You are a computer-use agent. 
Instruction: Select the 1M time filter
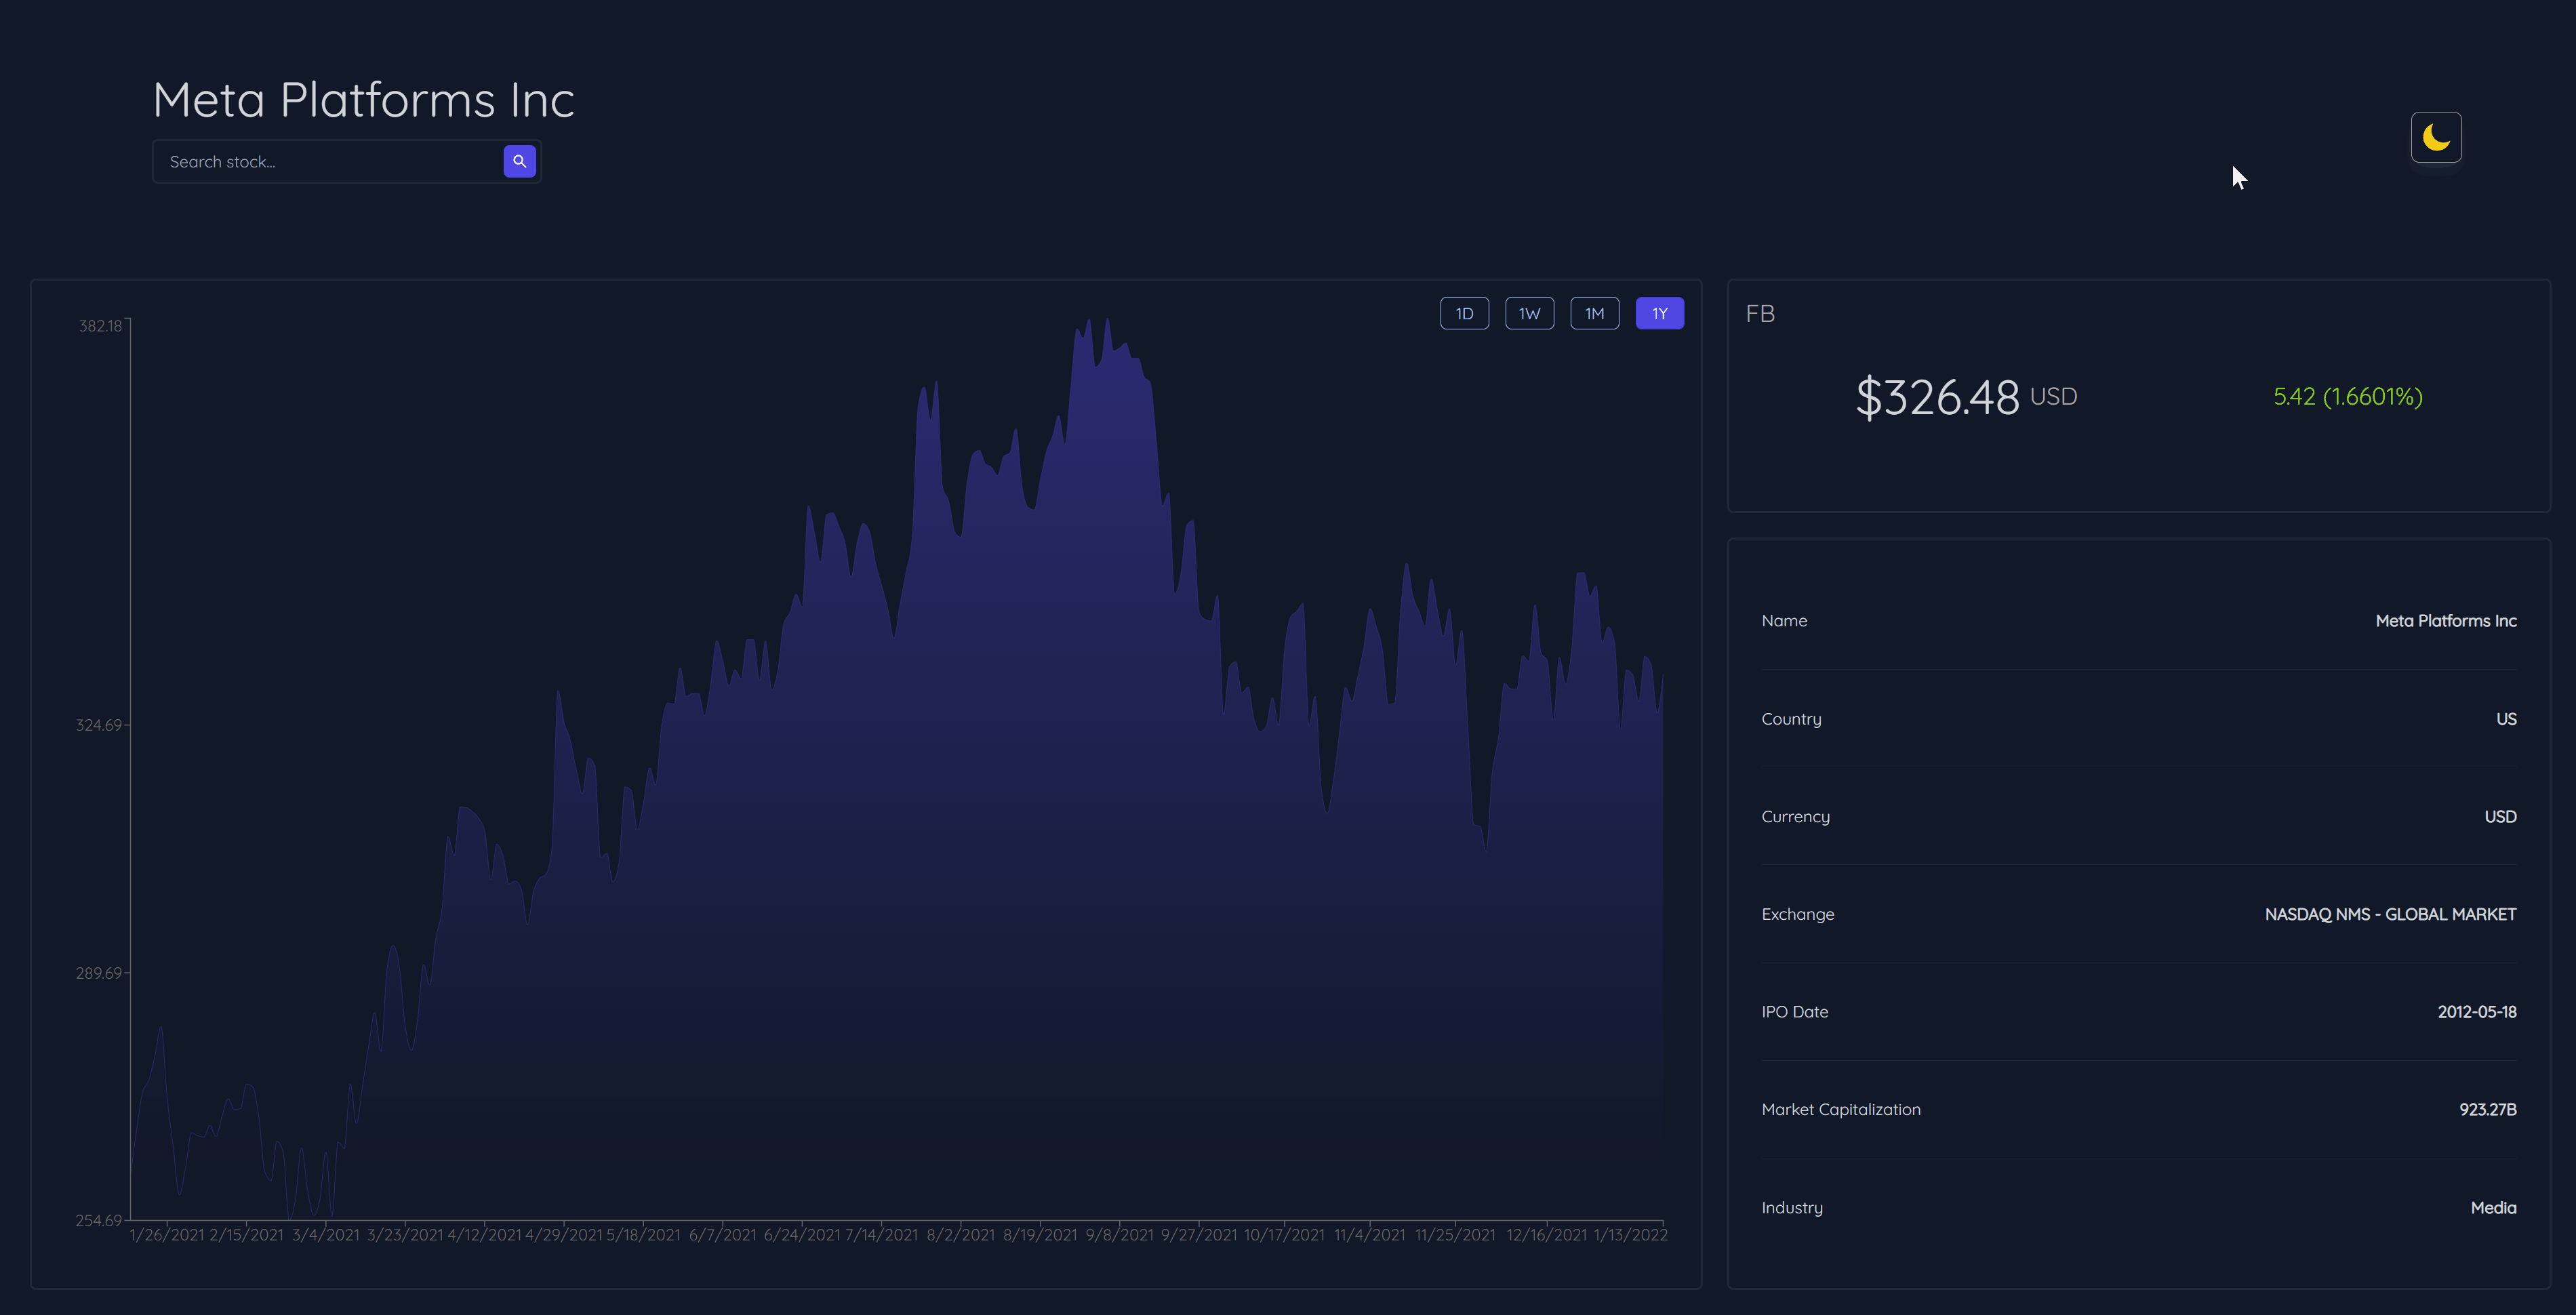point(1594,313)
